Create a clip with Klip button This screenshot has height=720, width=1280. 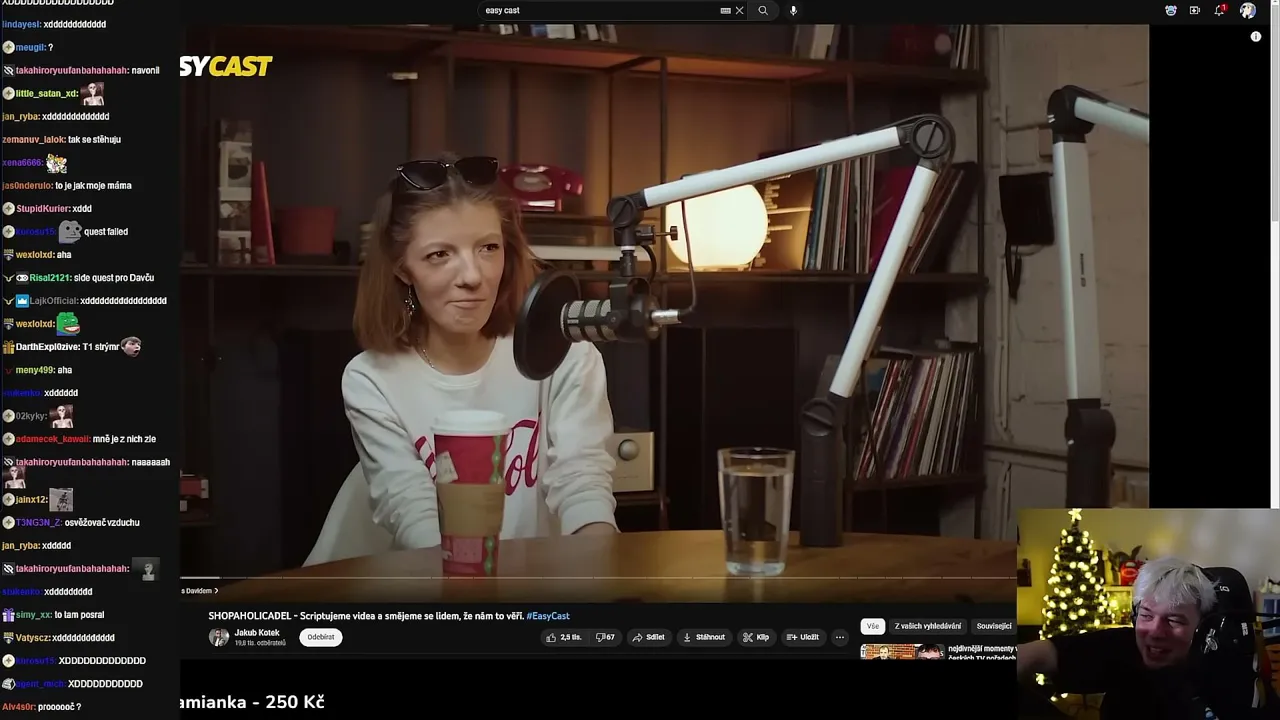(756, 637)
